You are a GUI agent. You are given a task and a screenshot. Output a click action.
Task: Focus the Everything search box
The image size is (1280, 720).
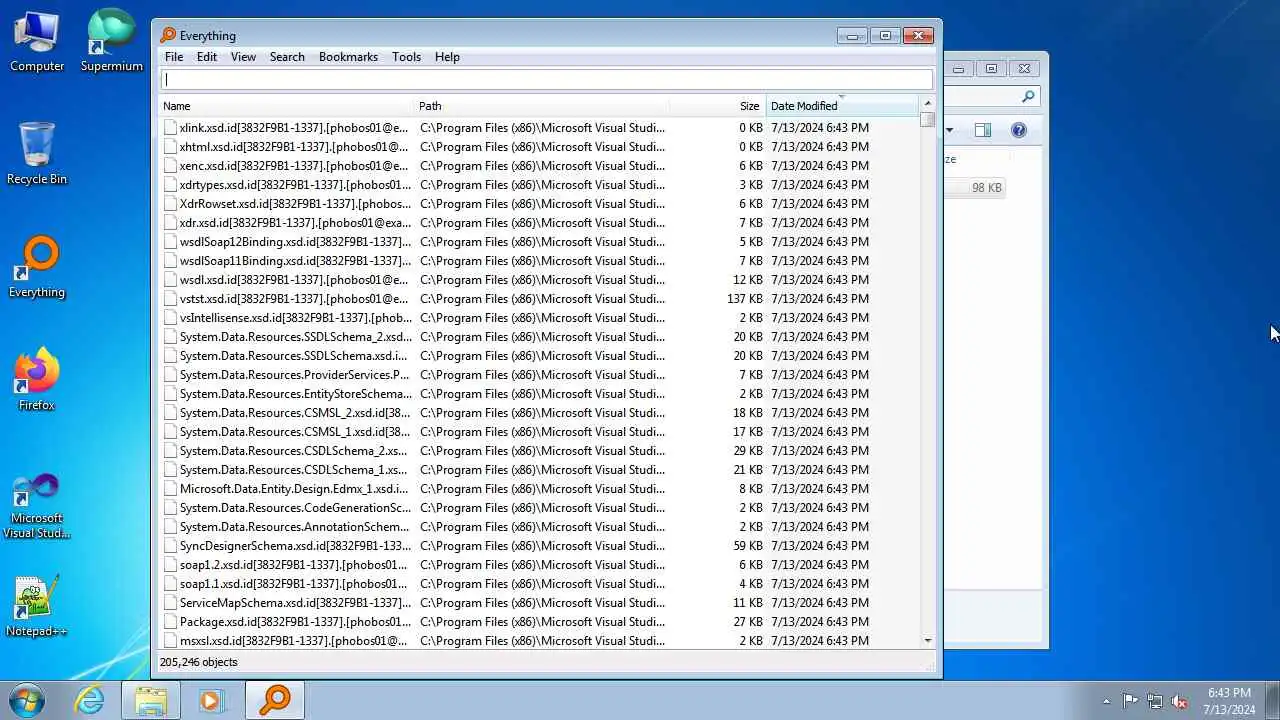(547, 80)
